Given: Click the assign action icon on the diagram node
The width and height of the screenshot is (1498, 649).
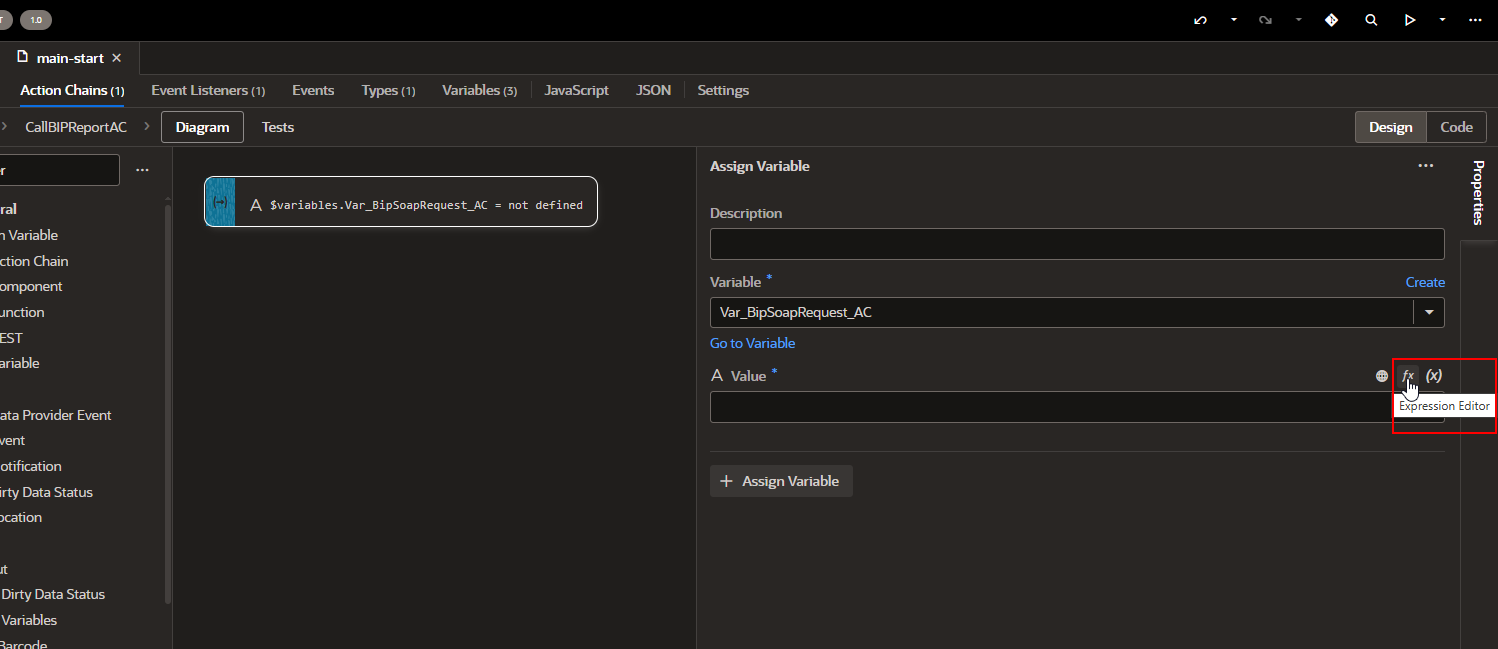Looking at the screenshot, I should [x=220, y=202].
